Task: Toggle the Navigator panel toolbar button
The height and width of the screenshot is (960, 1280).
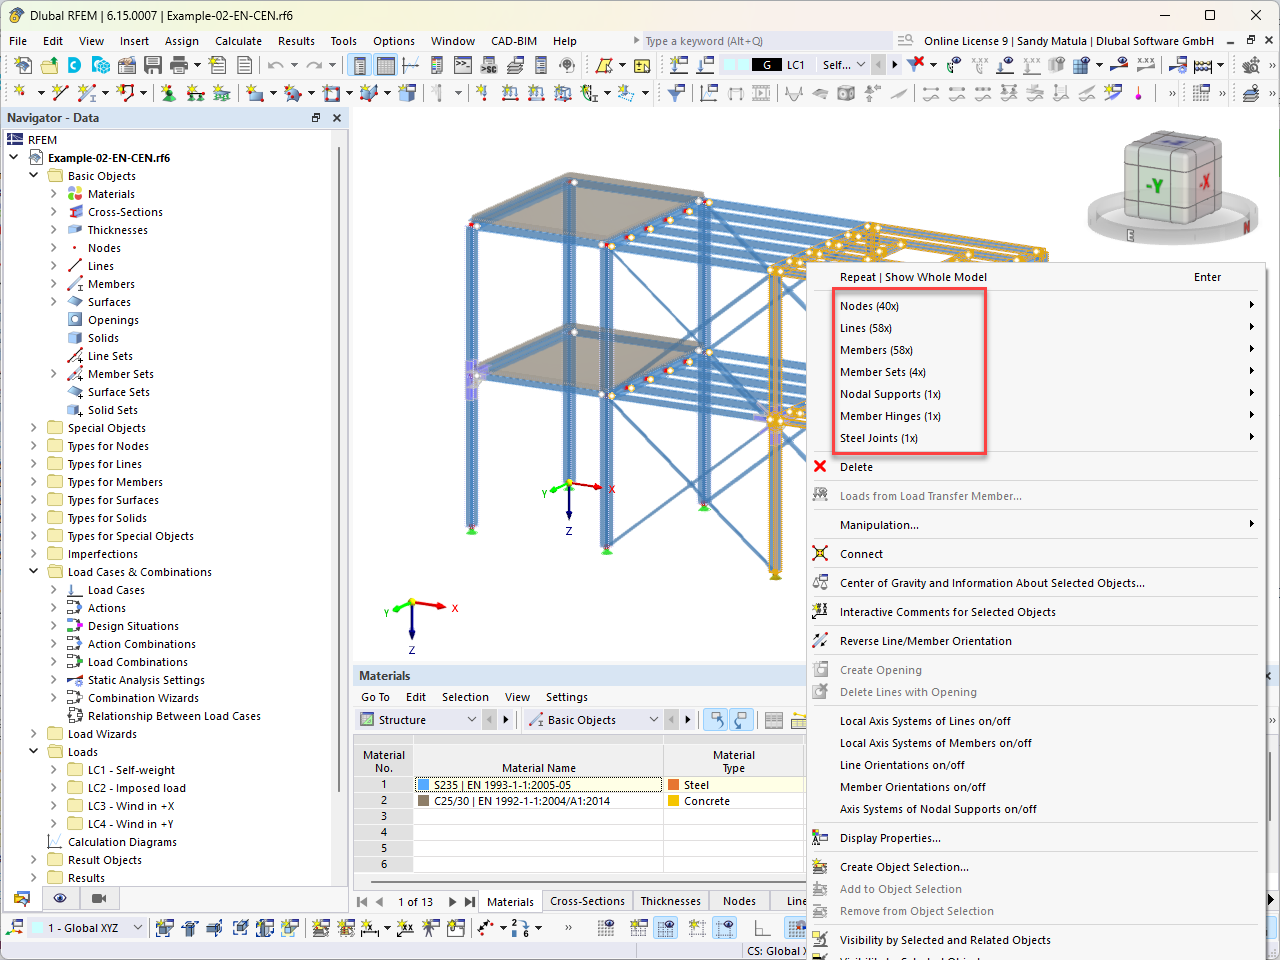Action: click(360, 65)
